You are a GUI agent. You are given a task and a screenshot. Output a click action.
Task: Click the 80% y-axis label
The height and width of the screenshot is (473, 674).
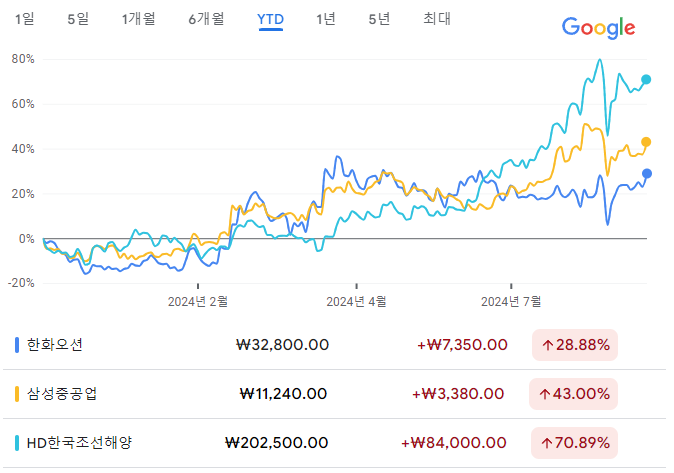coord(23,59)
